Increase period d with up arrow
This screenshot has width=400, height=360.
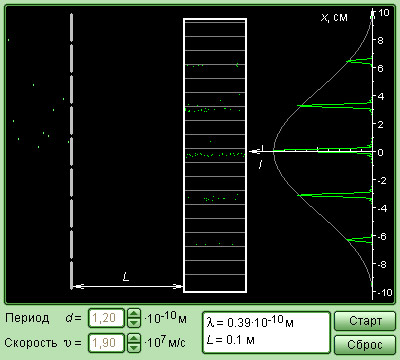[134, 313]
